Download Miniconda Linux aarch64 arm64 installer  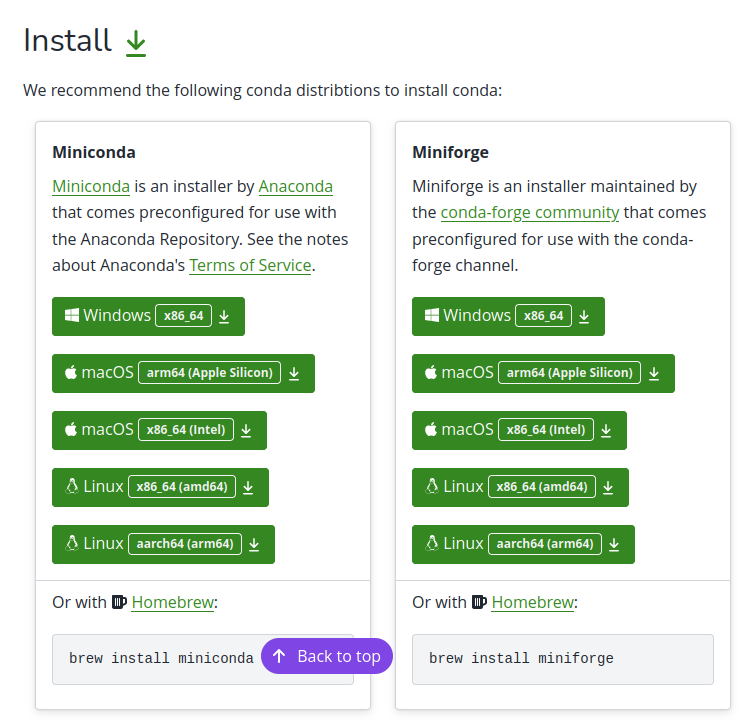pyautogui.click(x=163, y=544)
